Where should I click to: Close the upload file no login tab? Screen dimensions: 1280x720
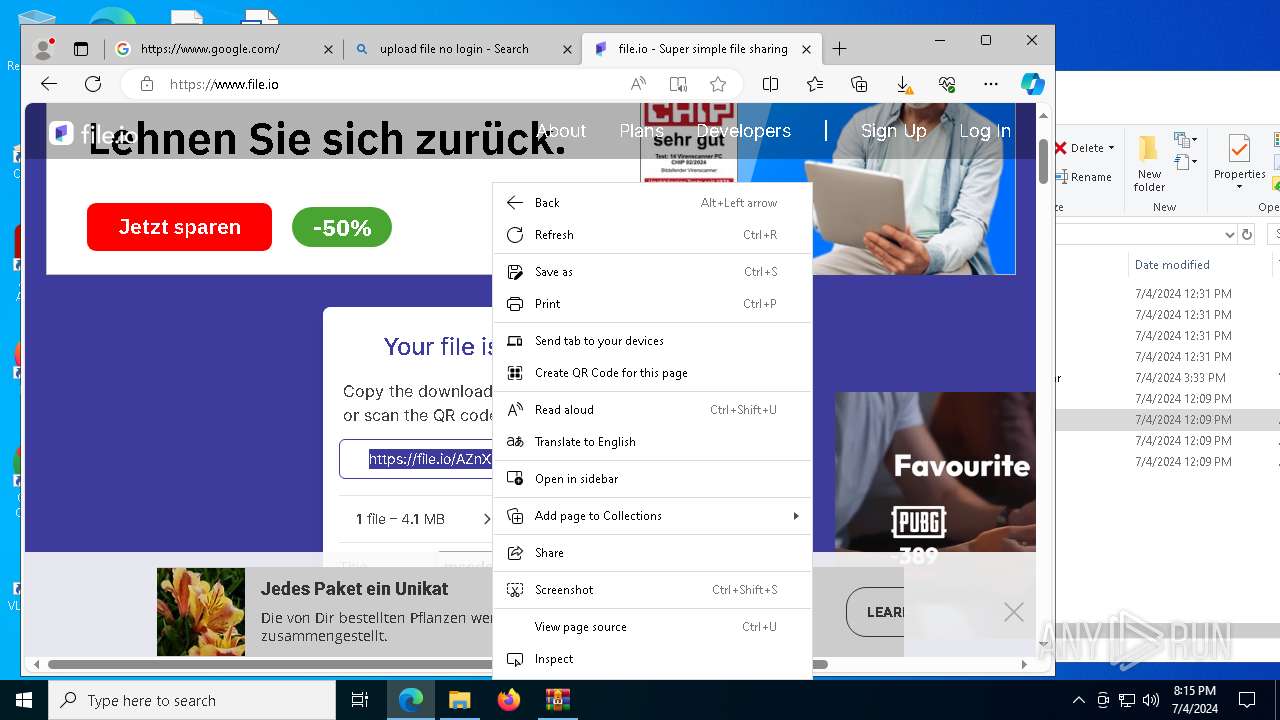(567, 49)
